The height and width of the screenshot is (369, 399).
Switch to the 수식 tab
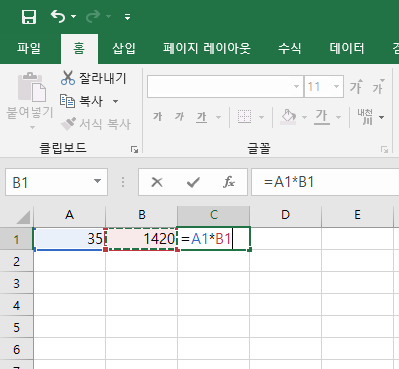(289, 48)
